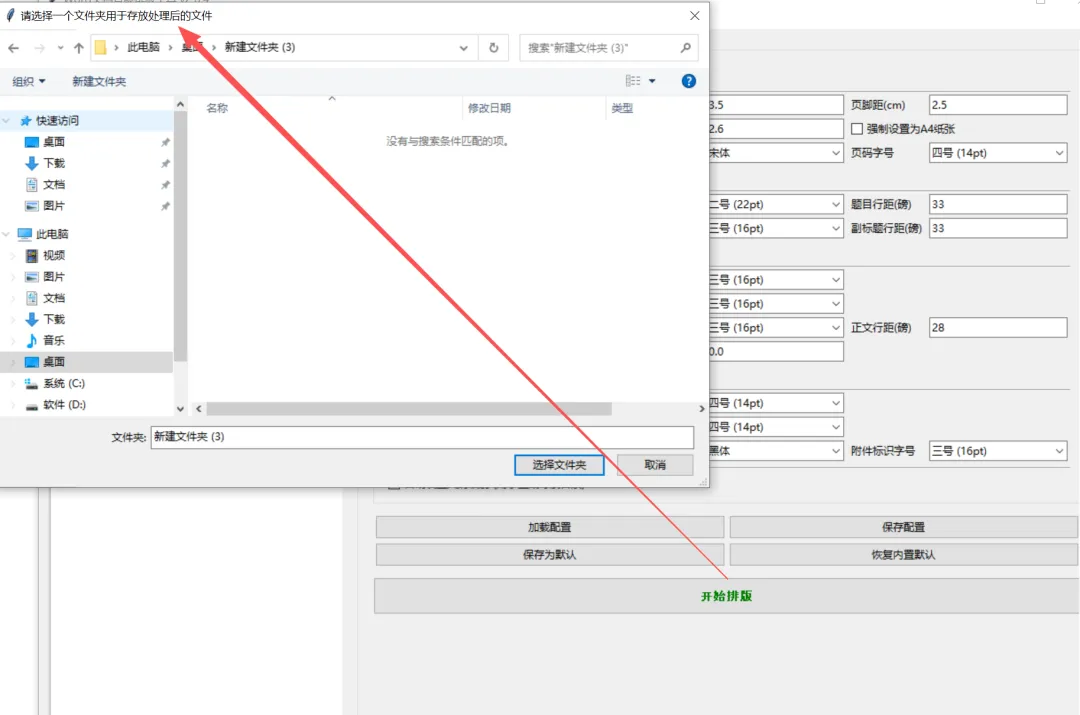Open help via the blue question mark icon
Image resolution: width=1080 pixels, height=715 pixels.
[x=688, y=81]
